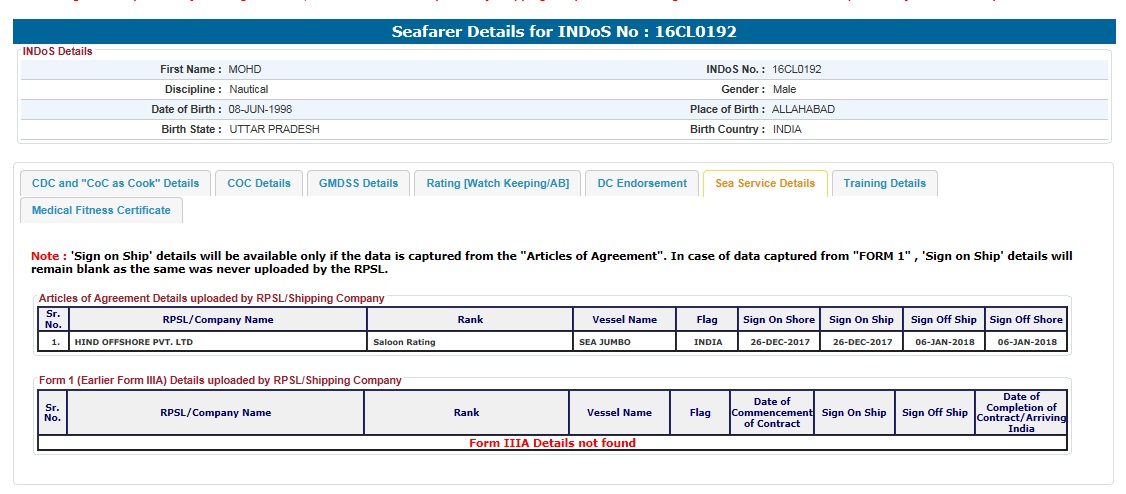This screenshot has height=494, width=1126.
Task: Select the Sea Service Details tab
Action: 765,183
